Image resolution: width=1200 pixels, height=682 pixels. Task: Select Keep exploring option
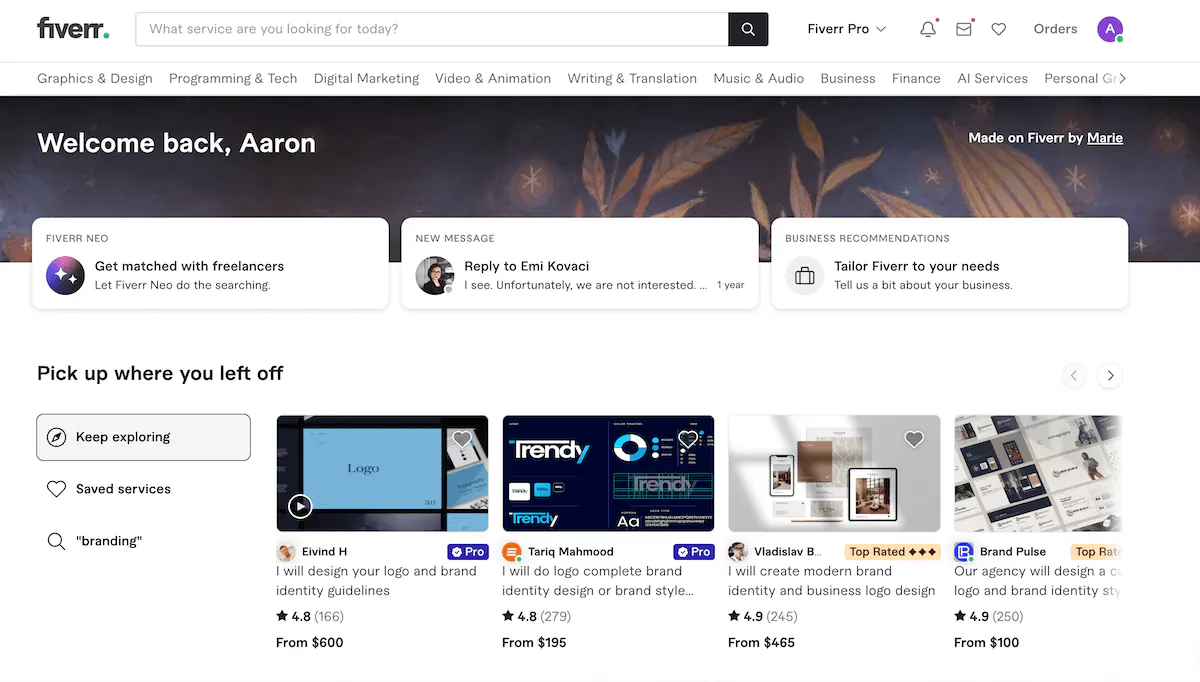pos(143,437)
